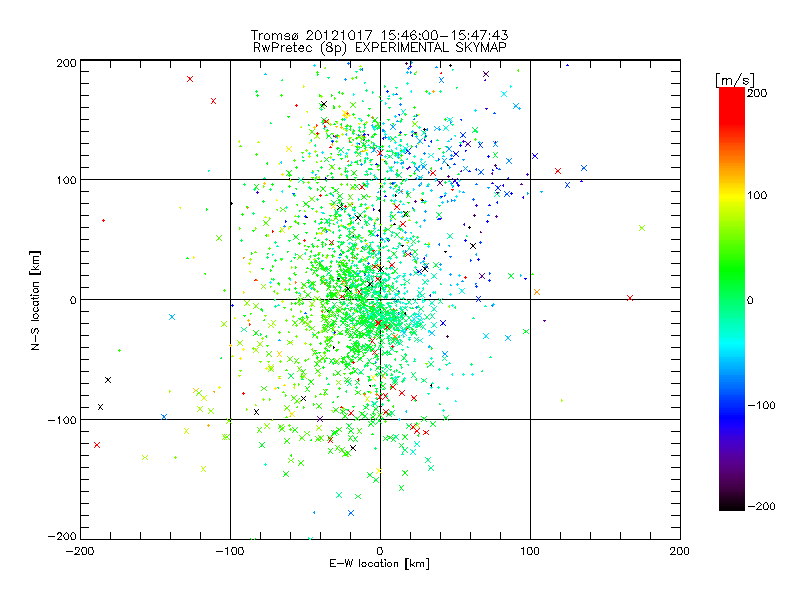
Task: Click the "E-W location [km]" axis label
Action: pos(379,563)
